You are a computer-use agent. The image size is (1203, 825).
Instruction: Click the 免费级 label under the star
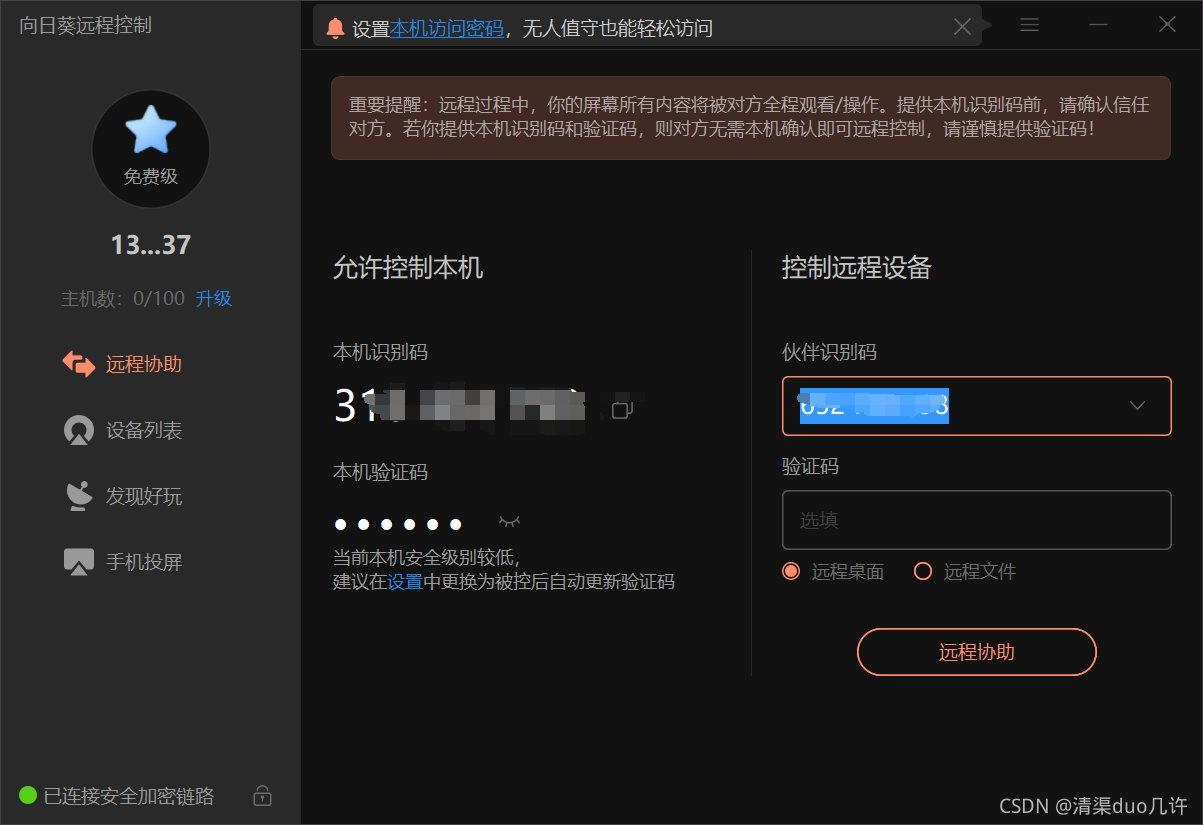pos(151,177)
